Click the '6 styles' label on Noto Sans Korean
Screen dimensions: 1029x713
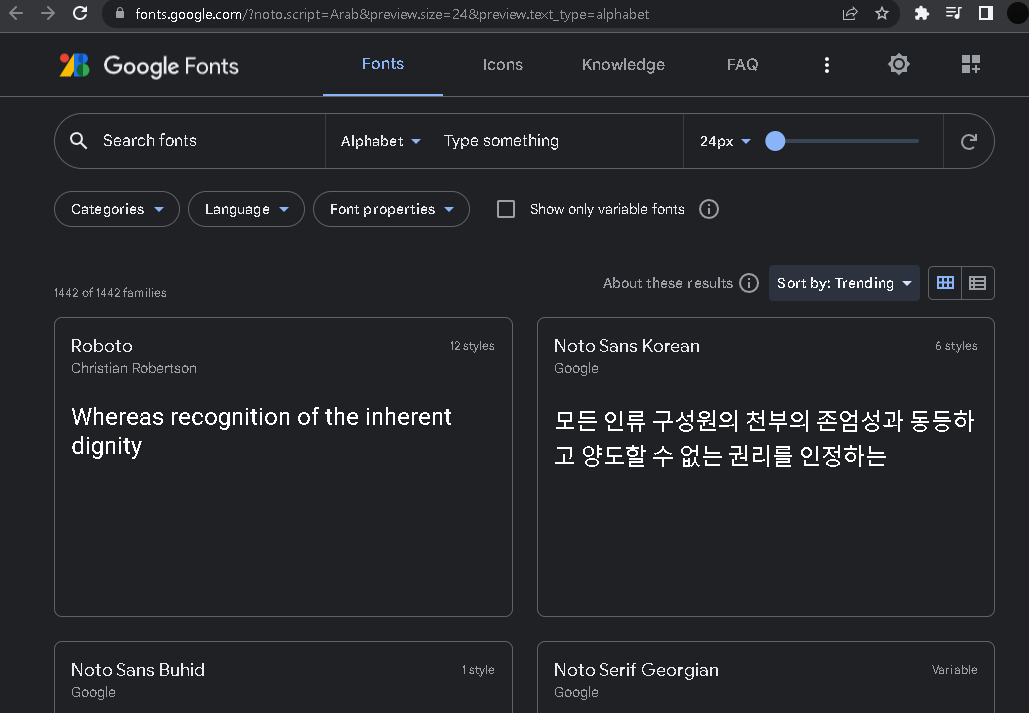point(956,346)
